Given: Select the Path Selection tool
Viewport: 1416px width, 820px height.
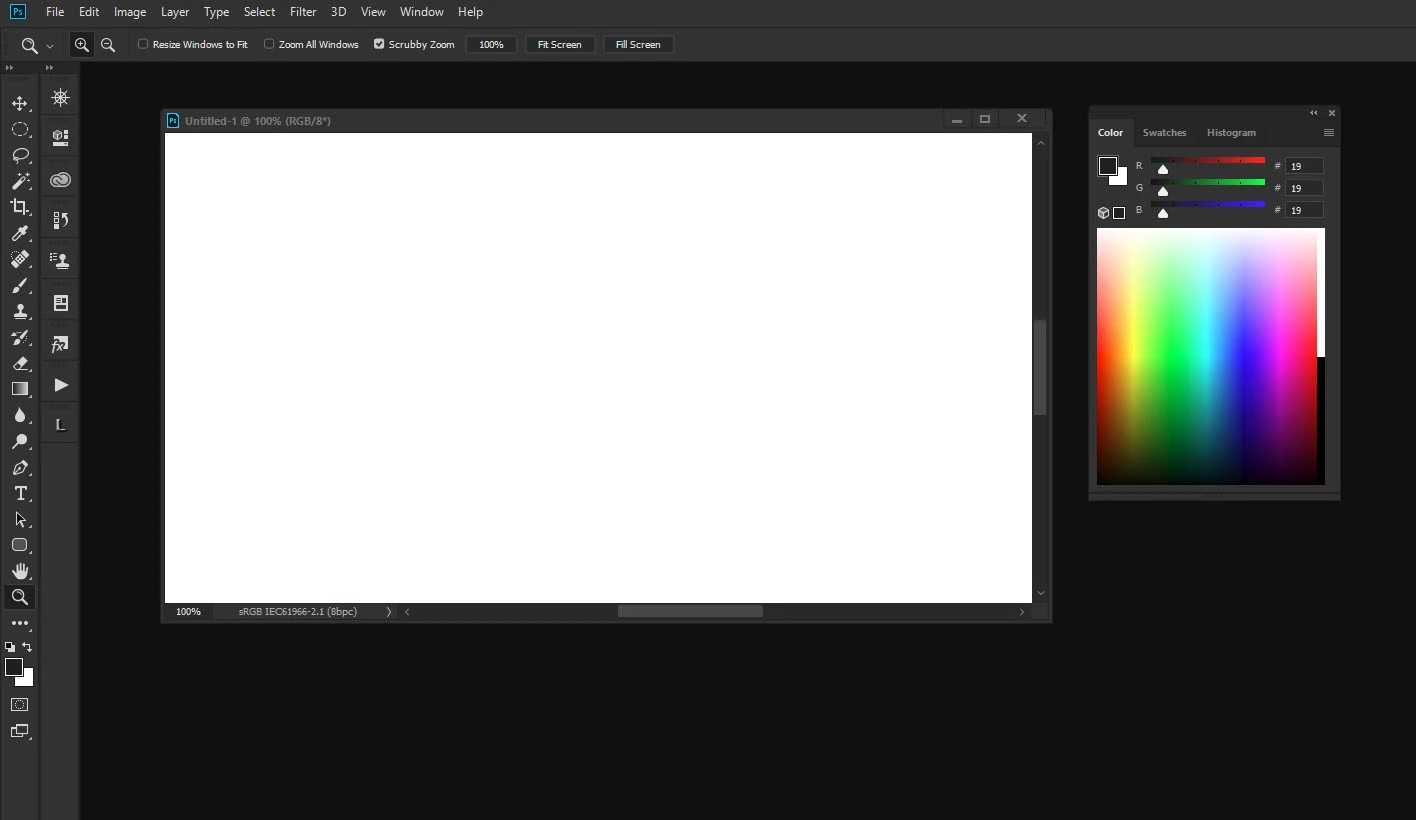Looking at the screenshot, I should [19, 519].
